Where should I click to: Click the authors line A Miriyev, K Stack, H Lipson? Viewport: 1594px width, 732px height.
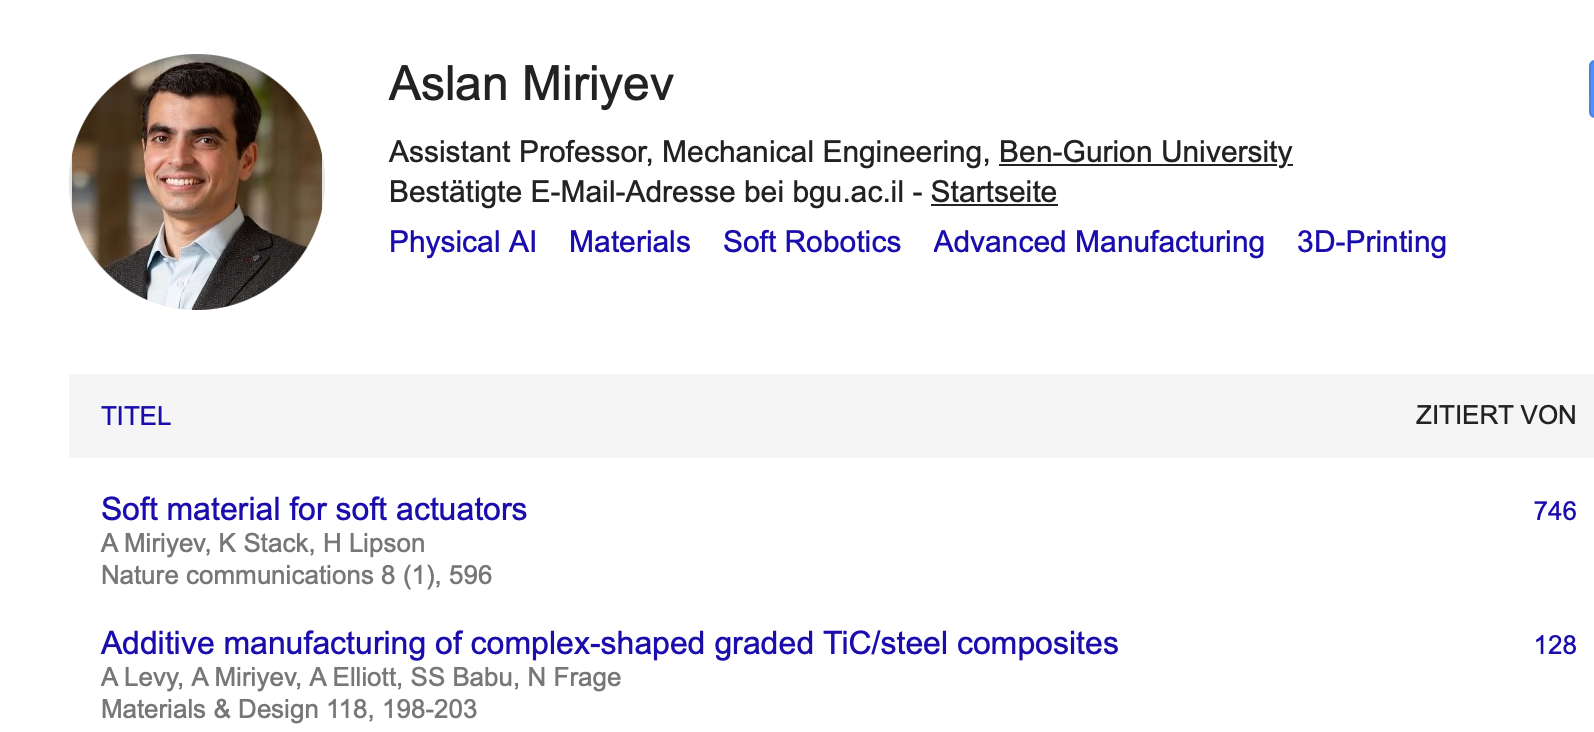[x=263, y=543]
